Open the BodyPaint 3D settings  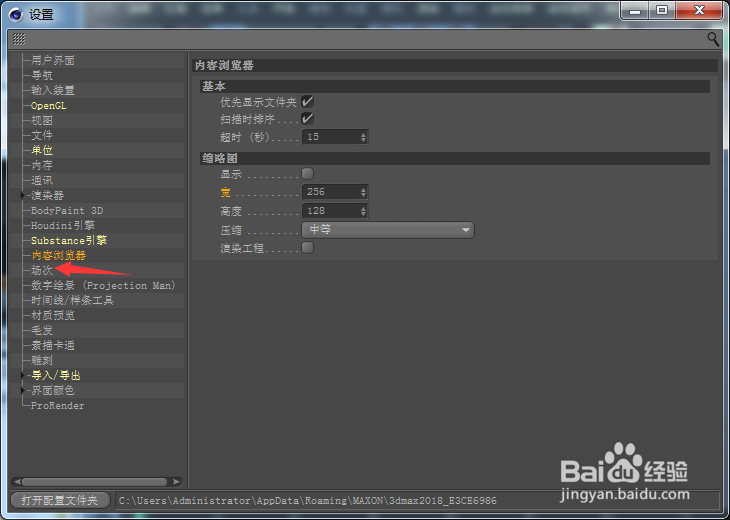(67, 210)
